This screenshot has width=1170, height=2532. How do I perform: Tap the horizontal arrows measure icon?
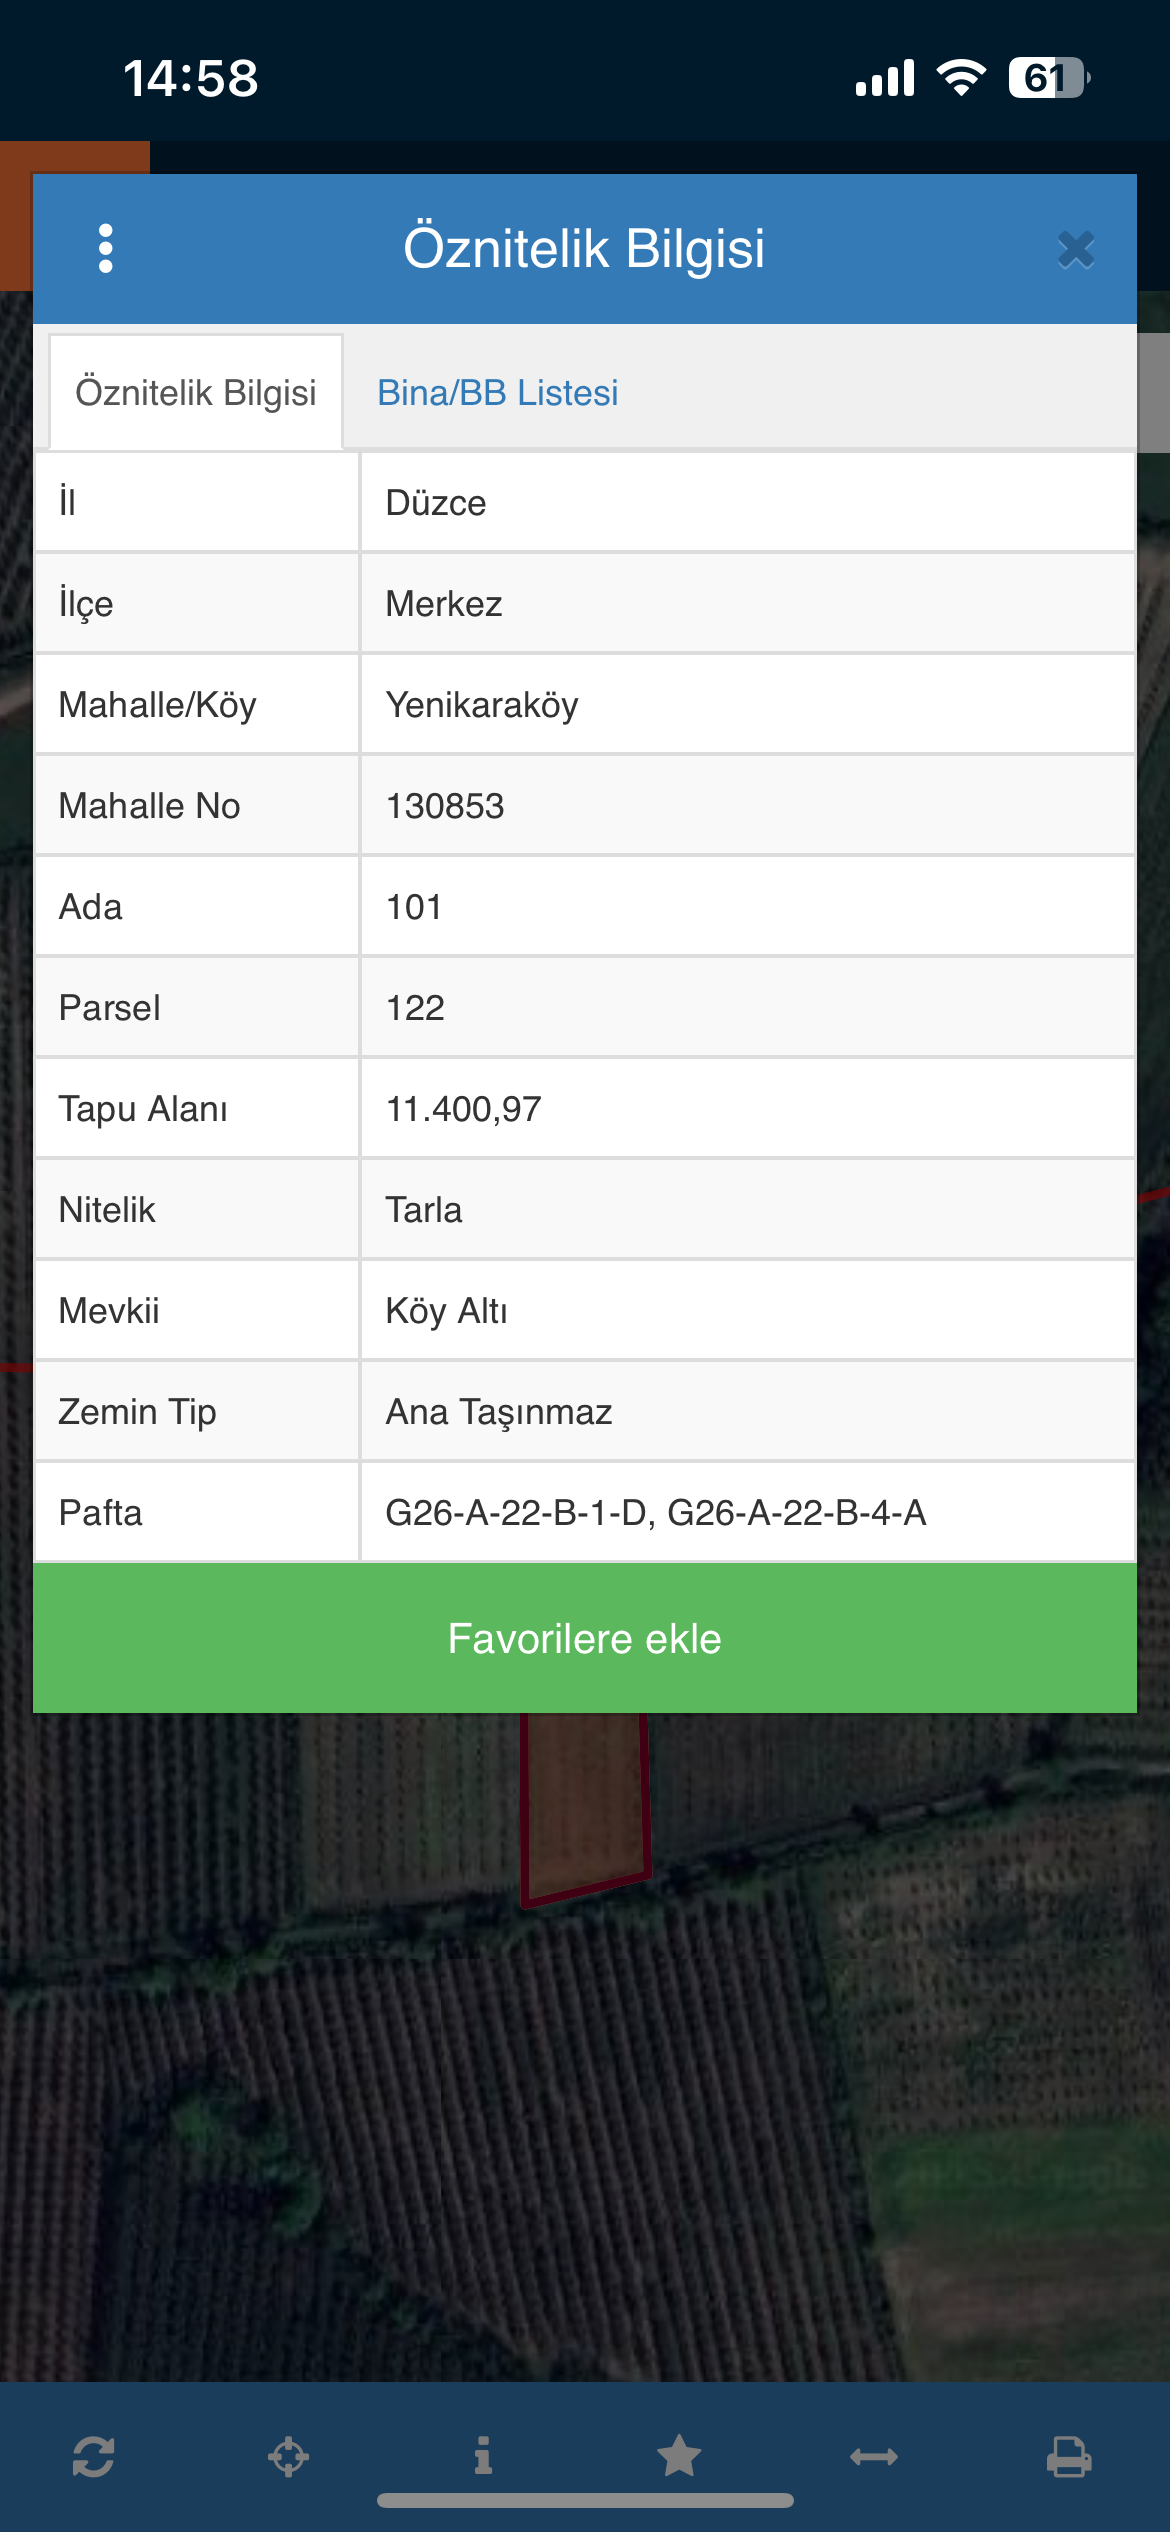[x=874, y=2456]
